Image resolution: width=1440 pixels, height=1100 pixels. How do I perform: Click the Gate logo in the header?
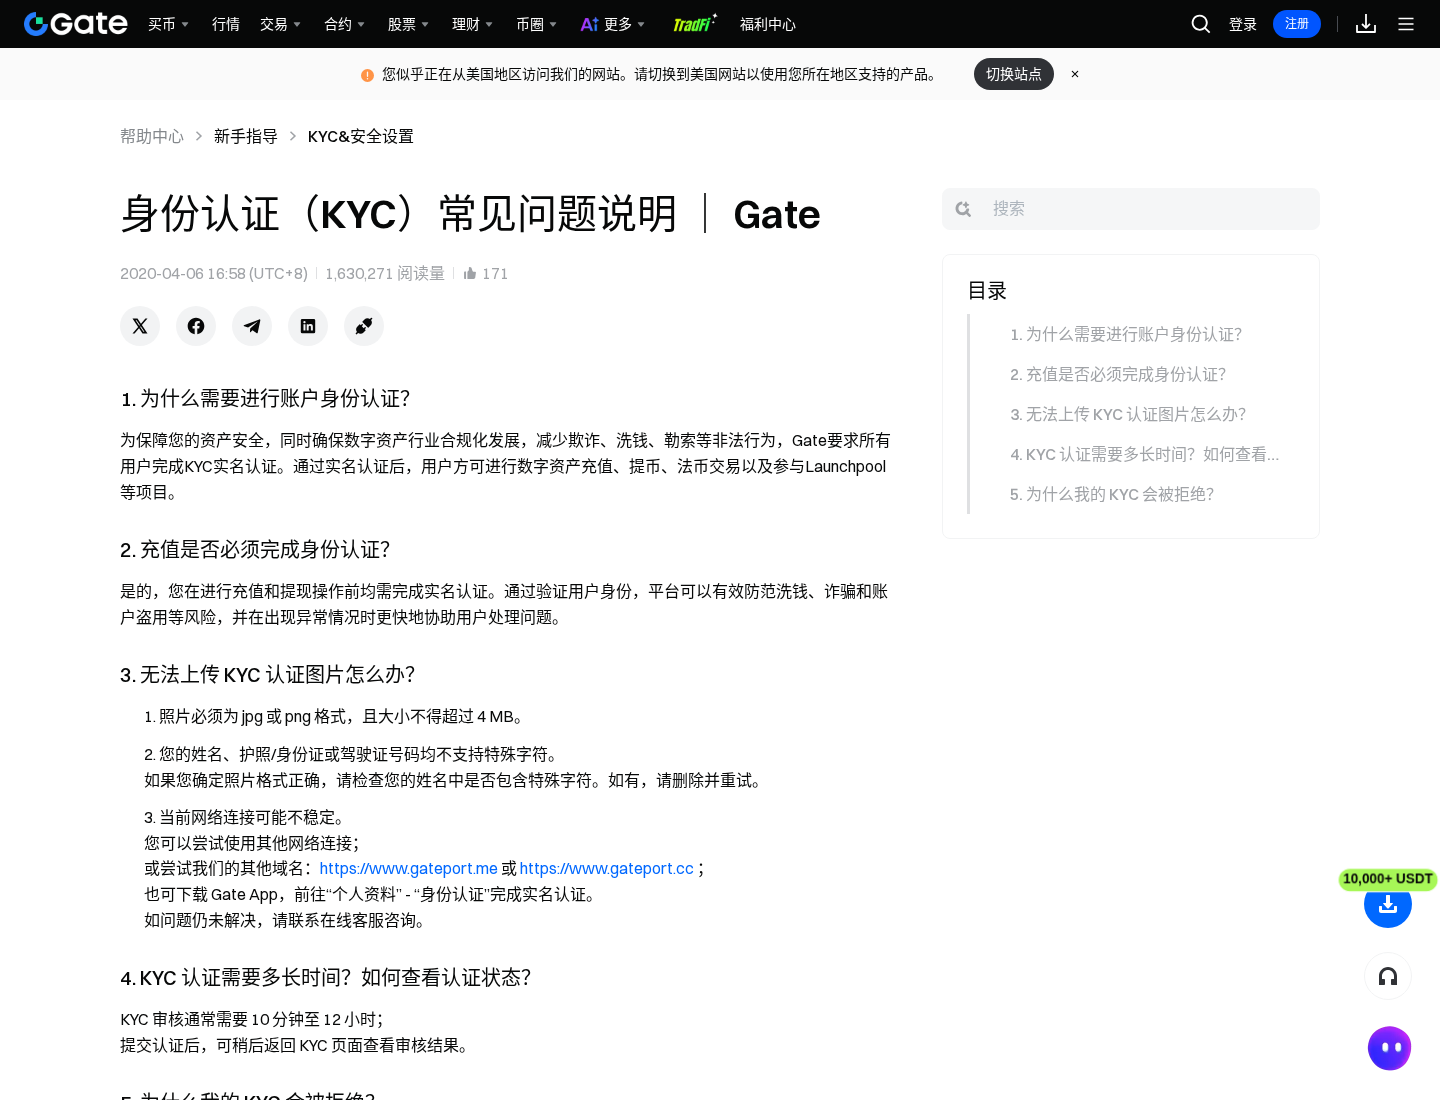point(76,24)
